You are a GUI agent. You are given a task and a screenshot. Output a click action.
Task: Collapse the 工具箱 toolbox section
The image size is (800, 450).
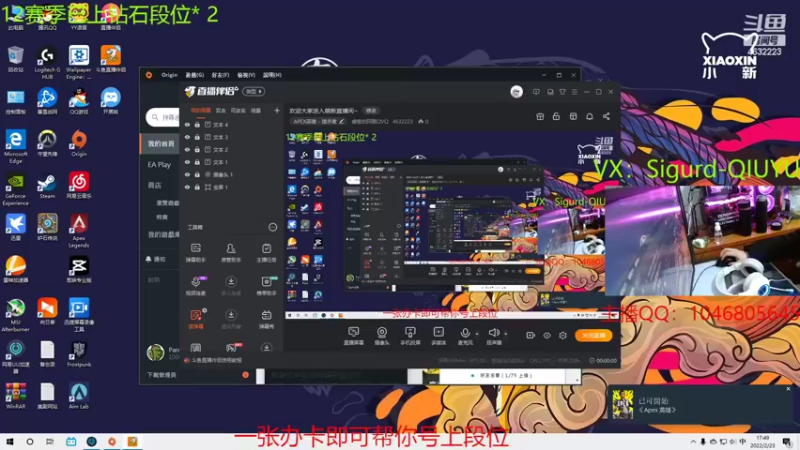(272, 227)
